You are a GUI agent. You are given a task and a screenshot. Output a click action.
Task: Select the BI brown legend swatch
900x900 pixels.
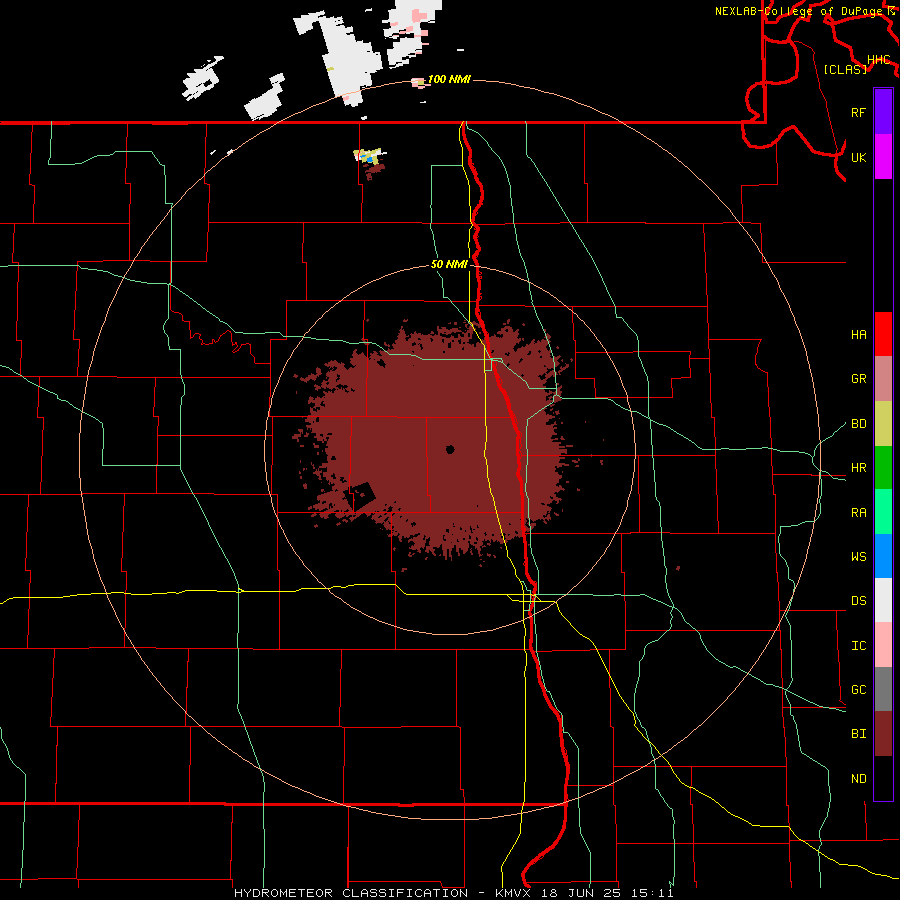point(883,734)
